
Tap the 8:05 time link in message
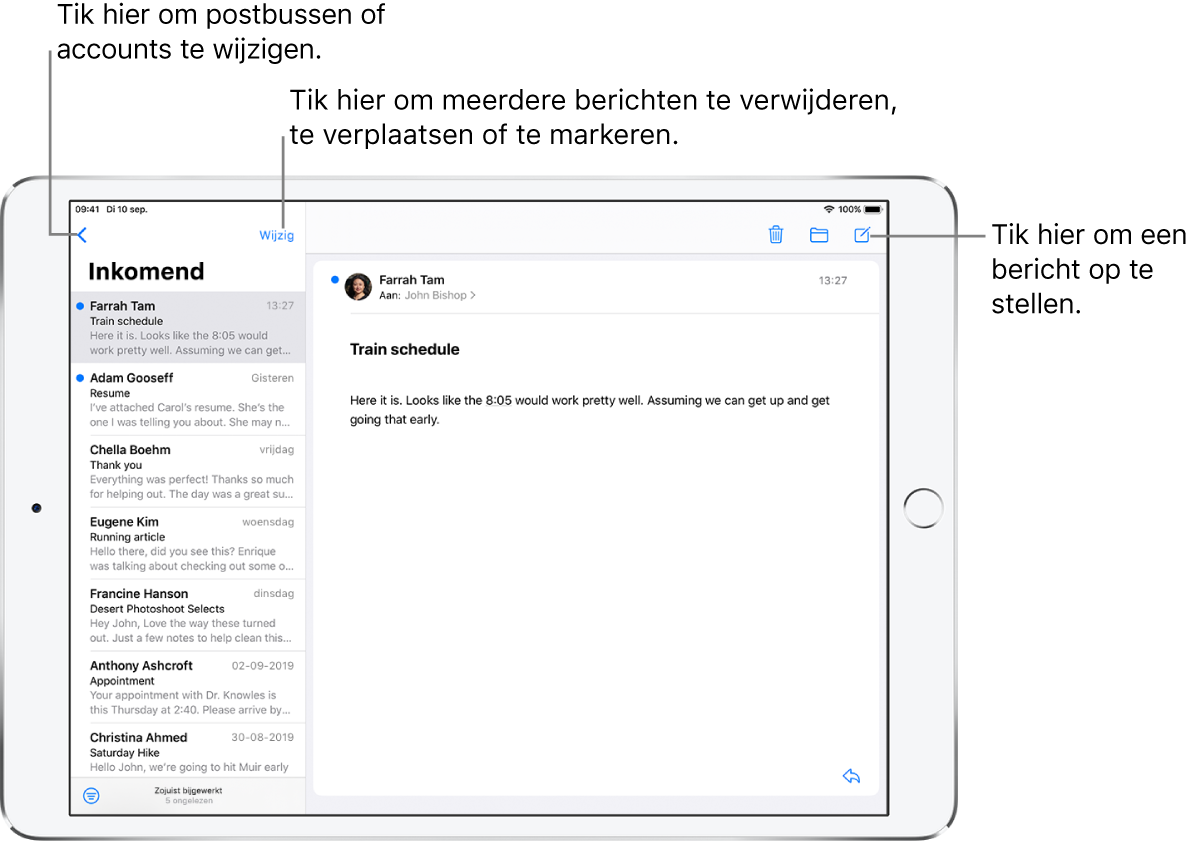coord(499,401)
